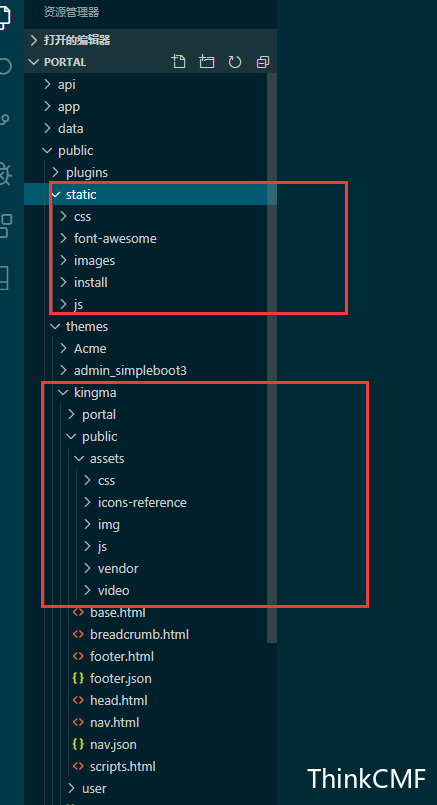The width and height of the screenshot is (437, 805).
Task: Collapse all folders using the collapse icon
Action: [x=263, y=62]
